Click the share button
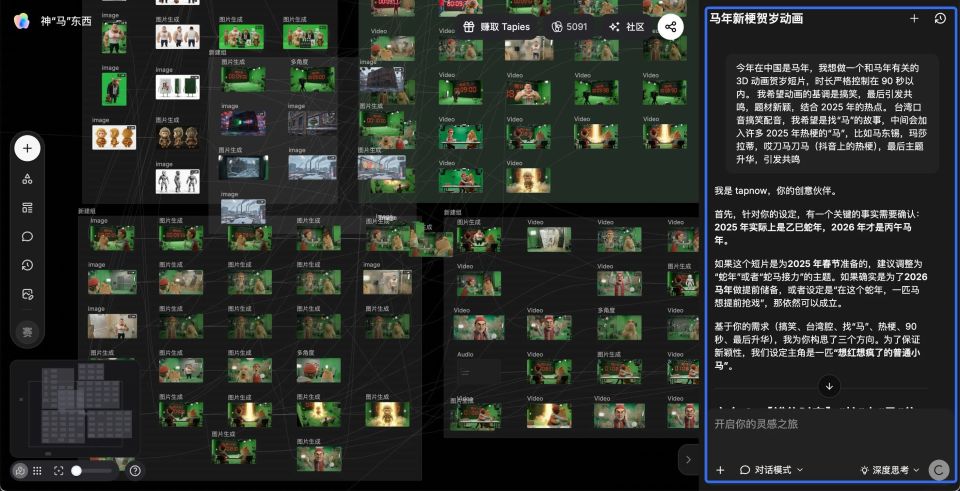Image resolution: width=960 pixels, height=491 pixels. [x=670, y=27]
